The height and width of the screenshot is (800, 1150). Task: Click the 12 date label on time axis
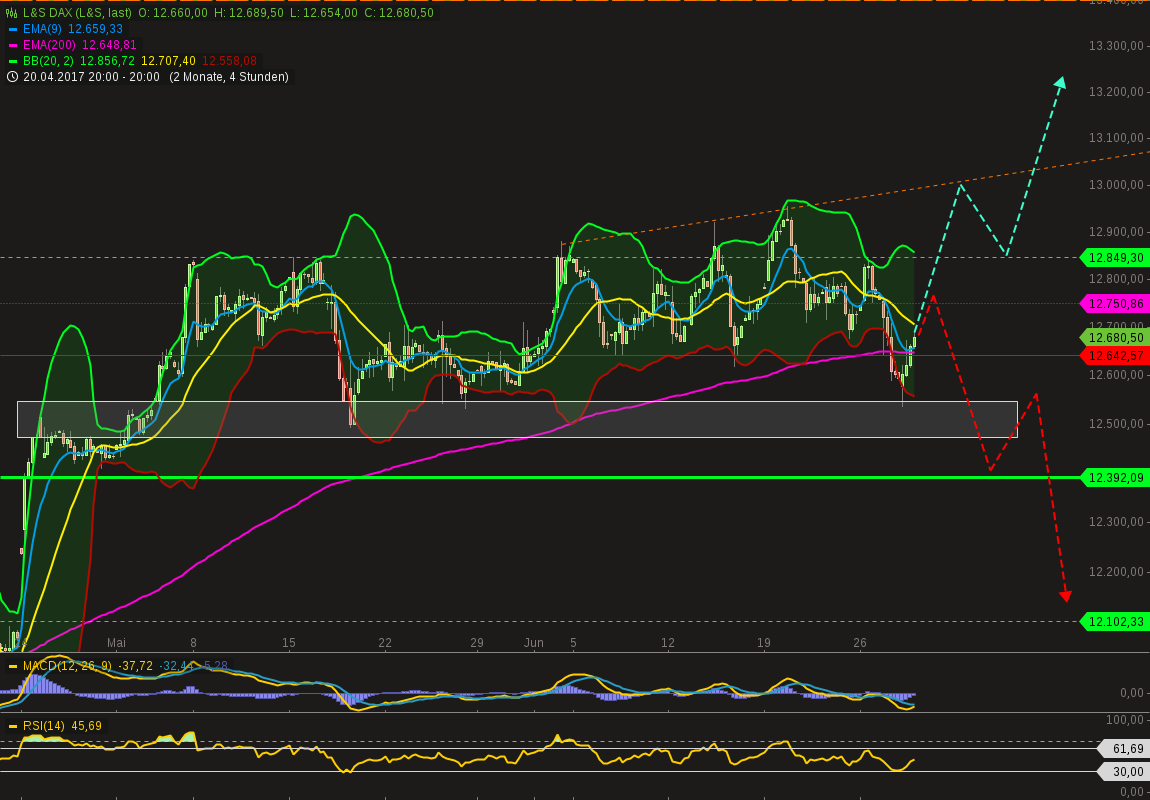[x=667, y=643]
